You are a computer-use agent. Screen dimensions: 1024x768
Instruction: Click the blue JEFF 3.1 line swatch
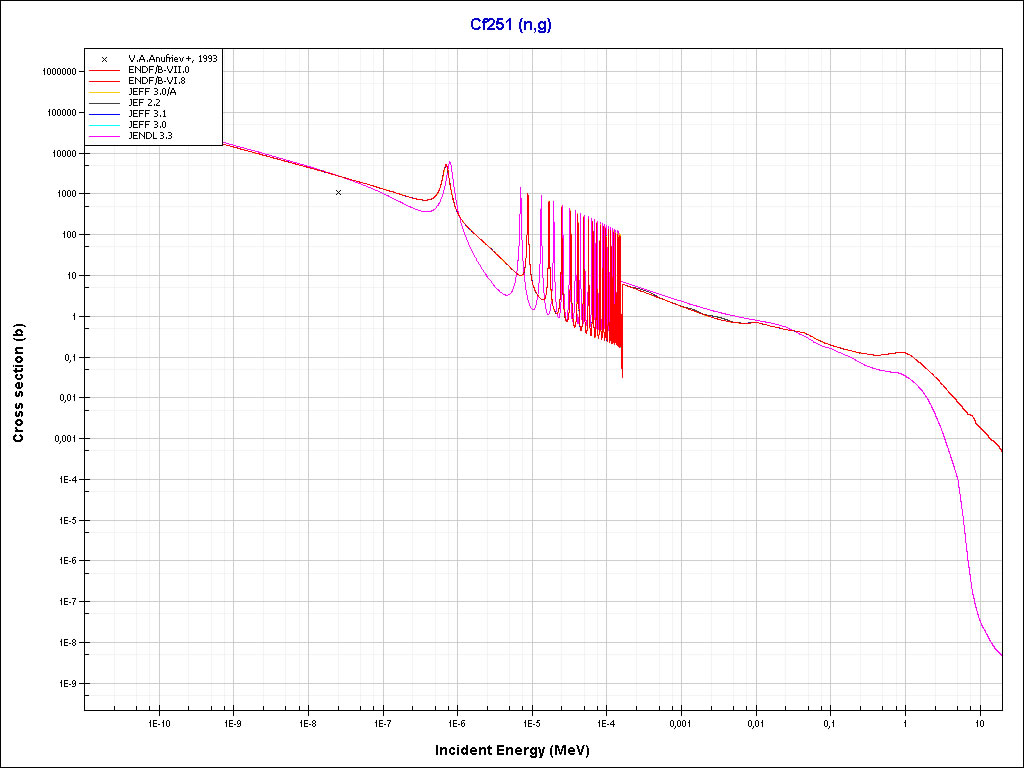coord(104,113)
